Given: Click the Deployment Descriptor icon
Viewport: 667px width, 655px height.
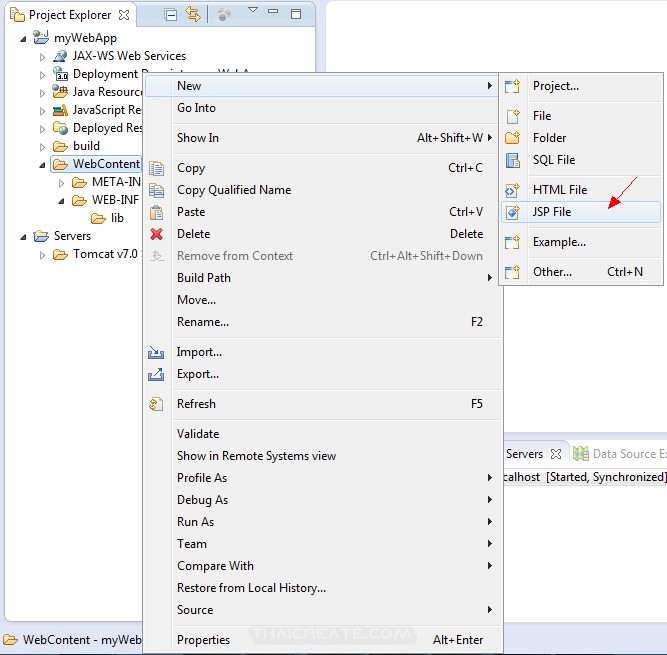Looking at the screenshot, I should click(x=60, y=74).
